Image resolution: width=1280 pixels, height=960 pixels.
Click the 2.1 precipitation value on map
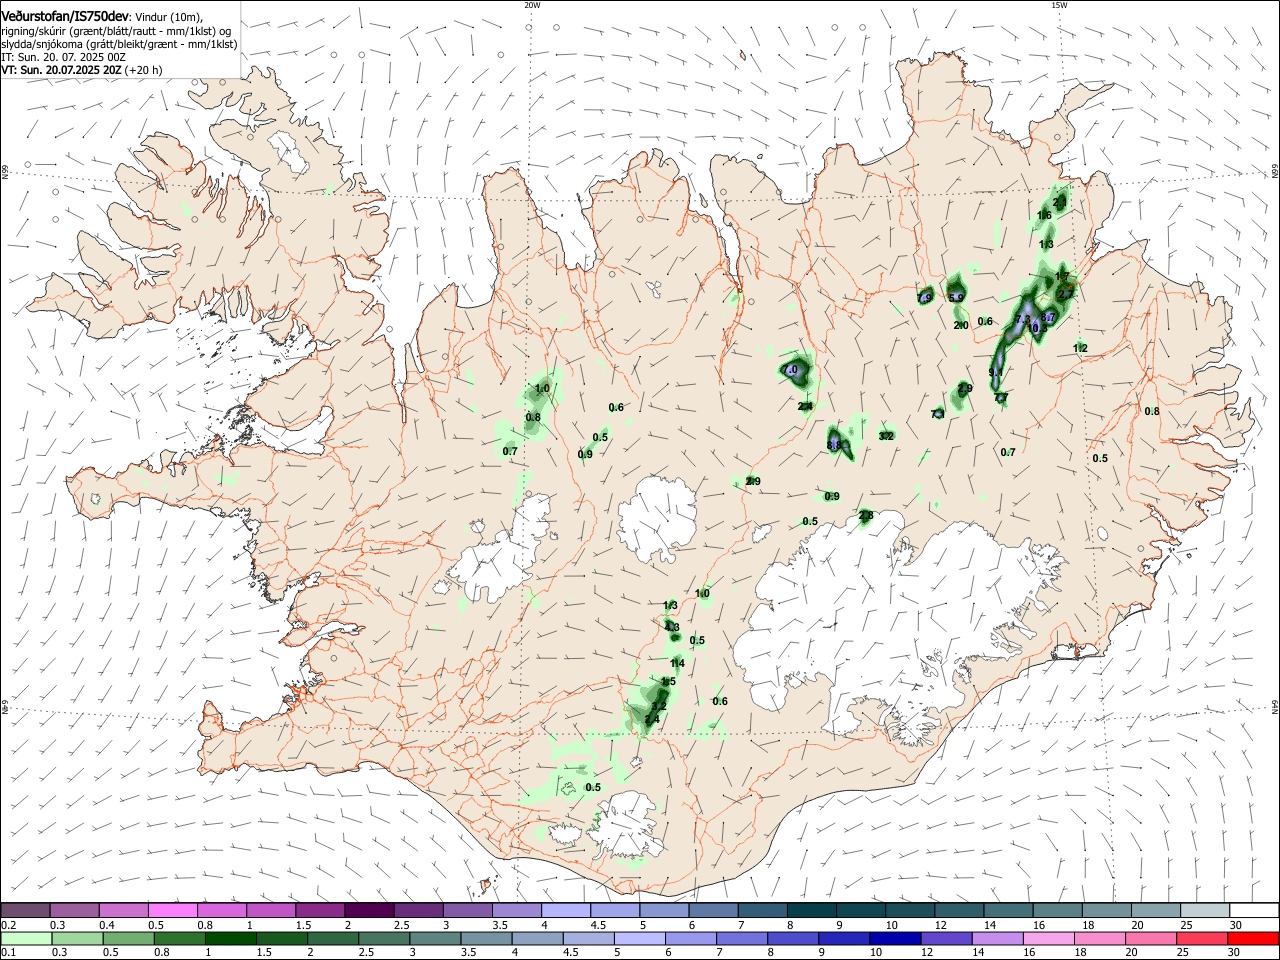point(1060,201)
